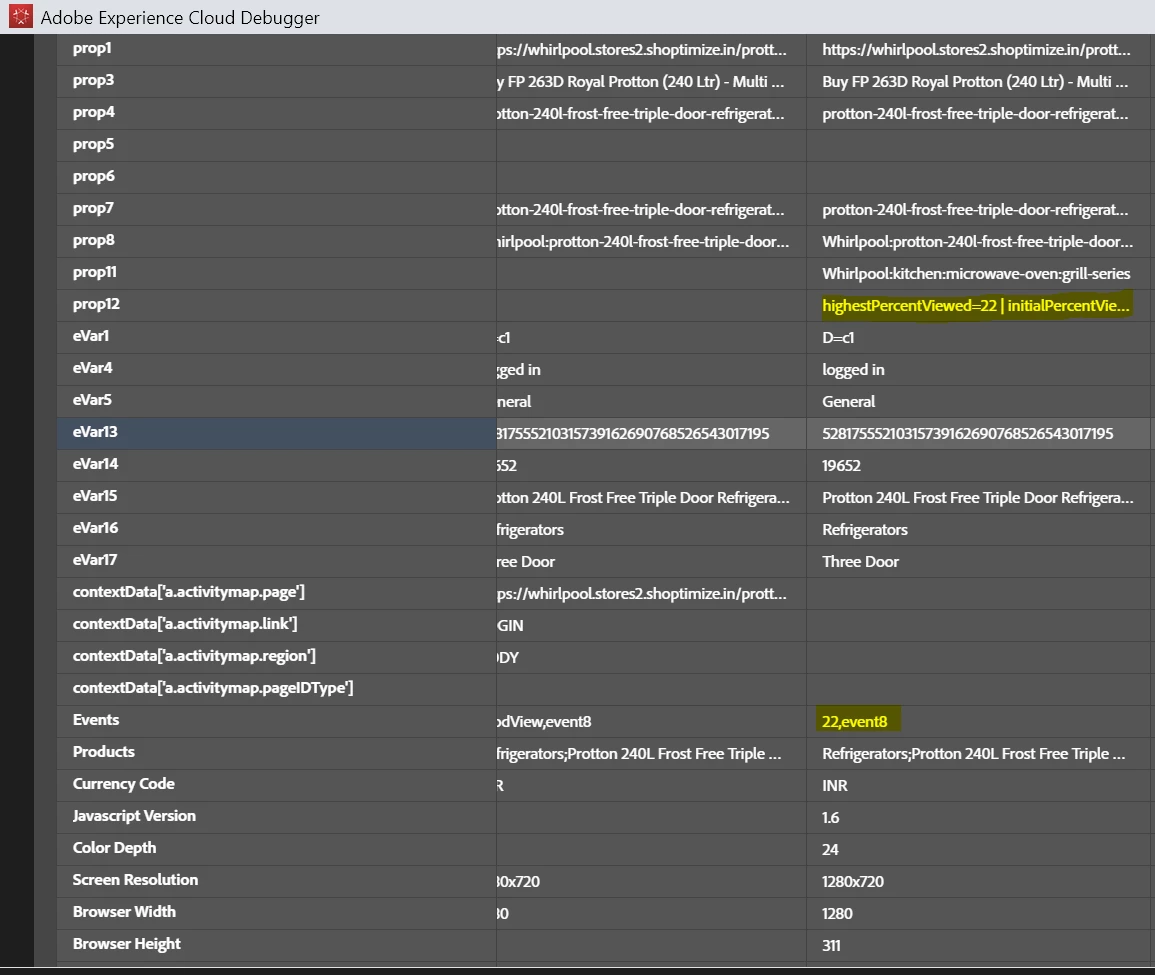This screenshot has height=975, width=1155.
Task: Select the contextData a.activitymap.page label
Action: coord(189,592)
